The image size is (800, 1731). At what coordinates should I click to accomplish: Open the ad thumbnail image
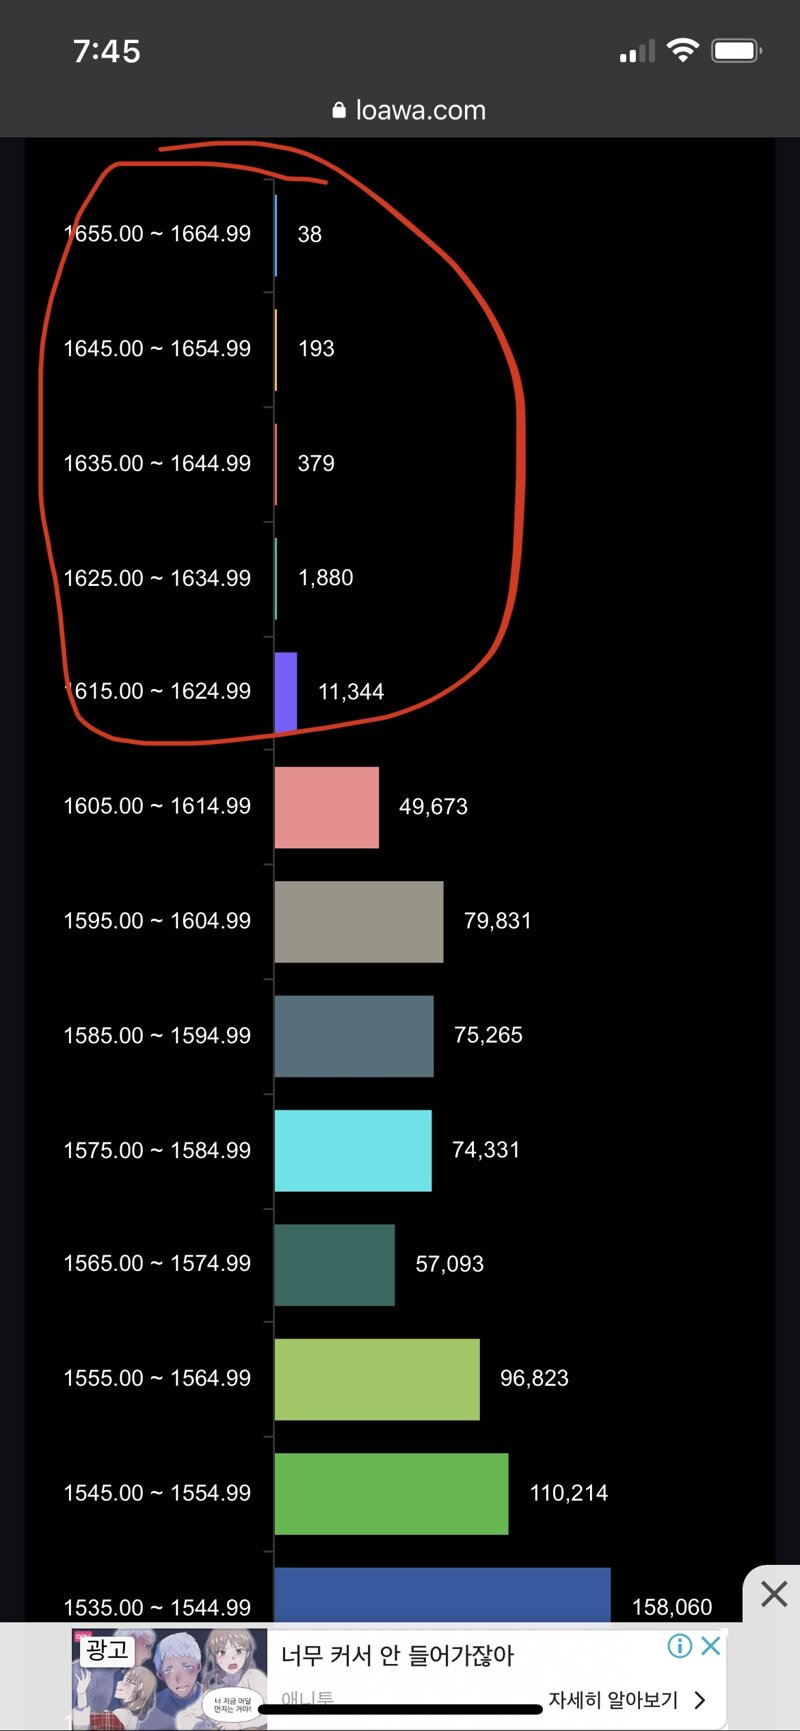(169, 1679)
